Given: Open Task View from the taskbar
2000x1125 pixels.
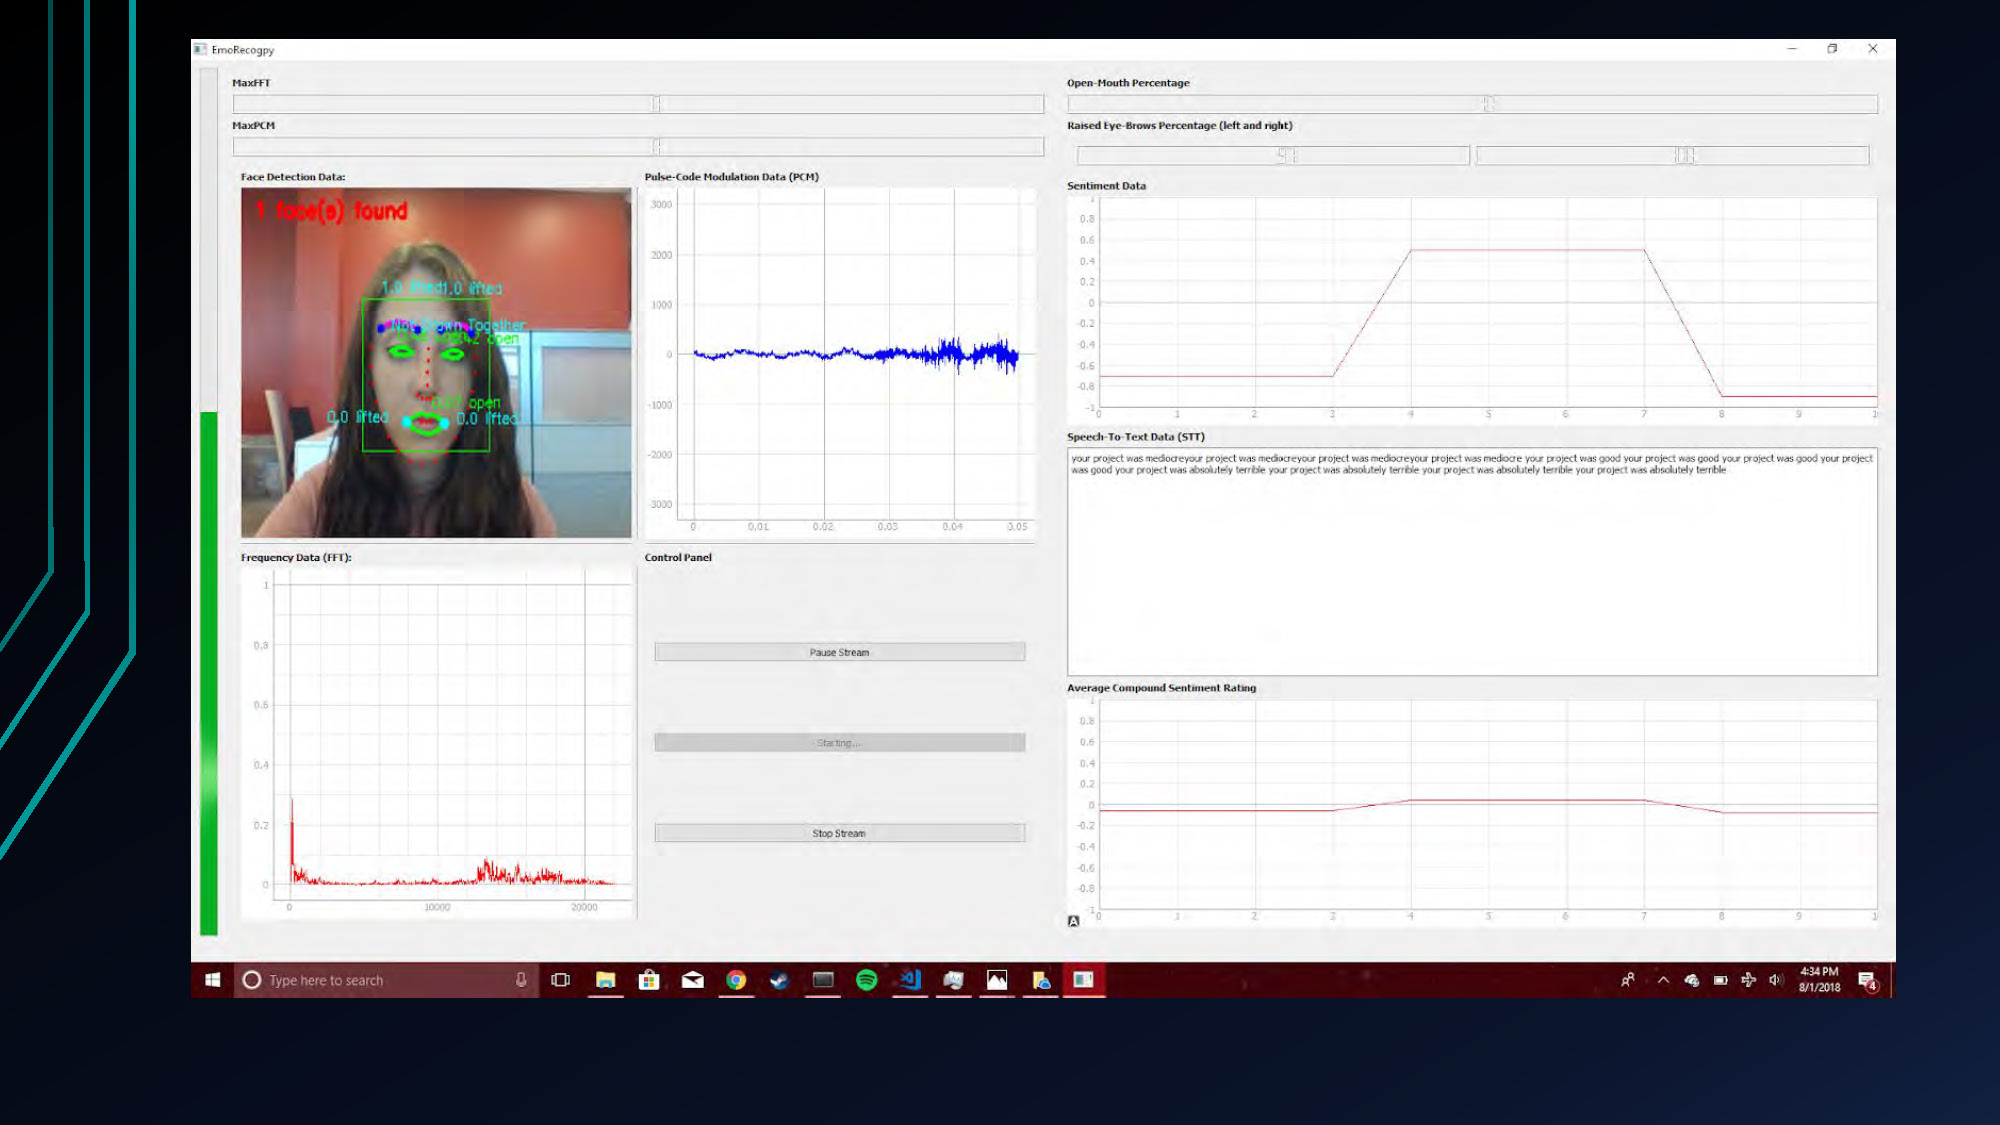Looking at the screenshot, I should [560, 980].
